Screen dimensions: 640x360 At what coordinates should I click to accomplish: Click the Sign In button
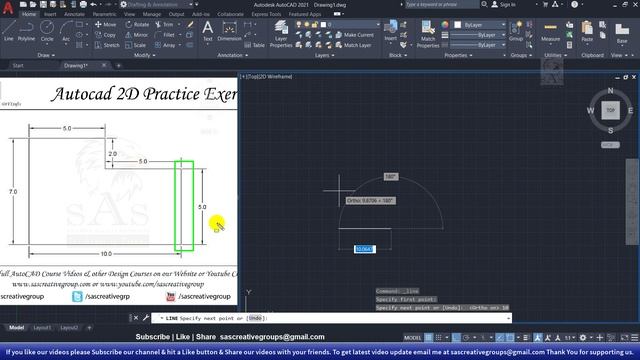(504, 4)
